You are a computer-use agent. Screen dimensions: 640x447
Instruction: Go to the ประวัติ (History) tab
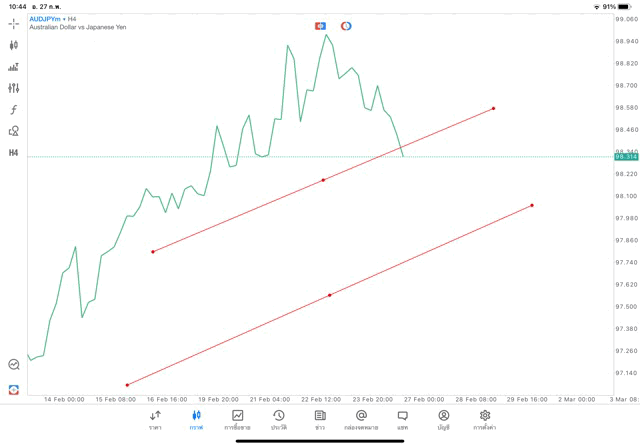click(279, 420)
